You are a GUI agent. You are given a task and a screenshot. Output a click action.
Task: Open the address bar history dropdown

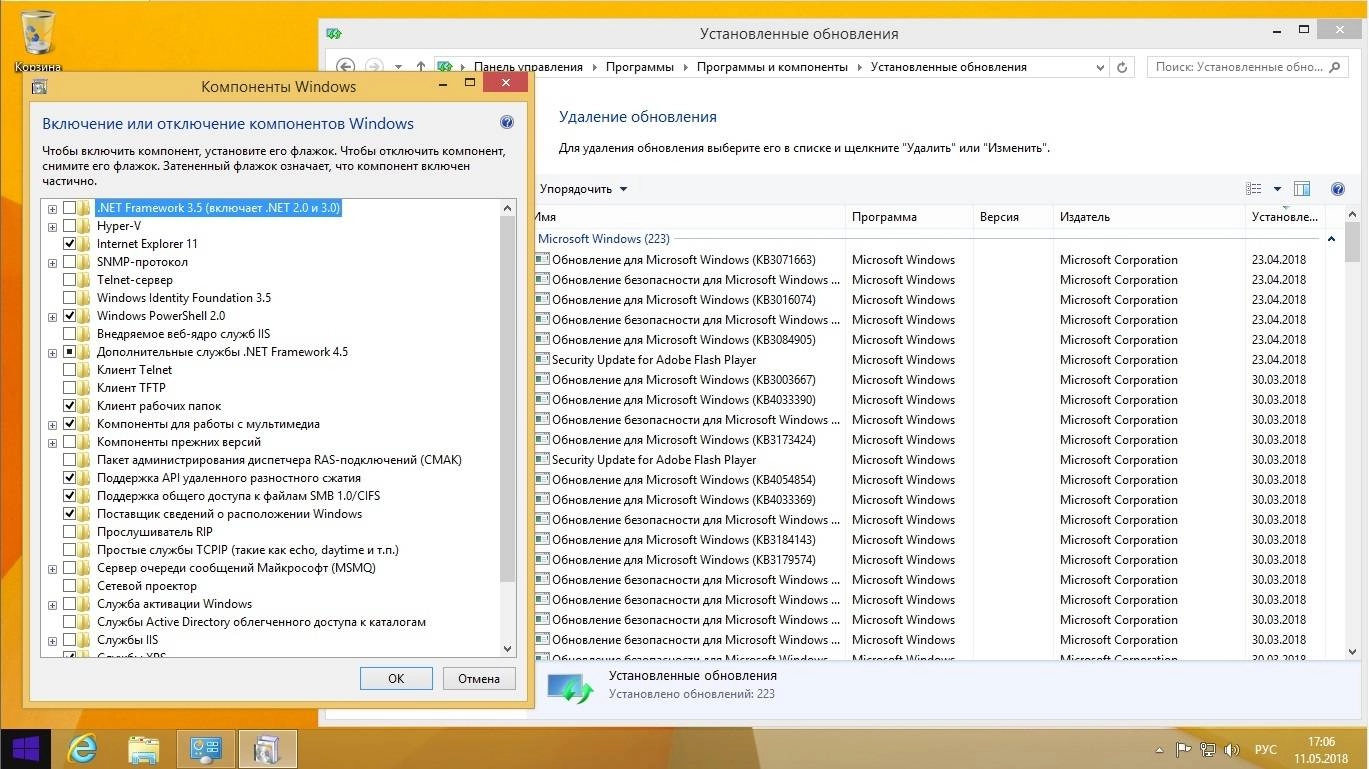coord(1100,67)
